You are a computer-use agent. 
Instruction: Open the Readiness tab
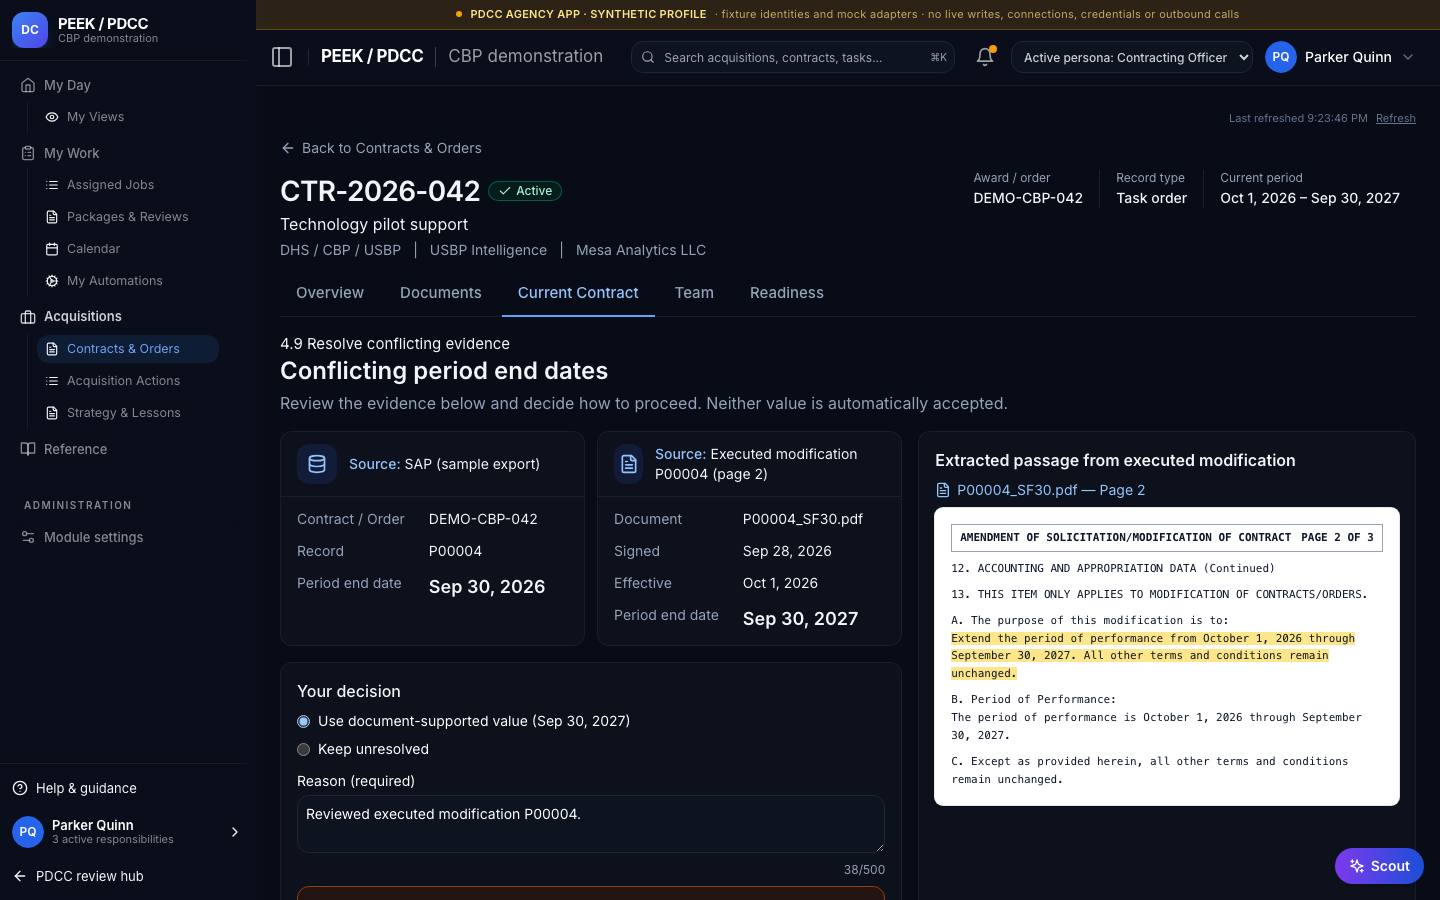787,293
